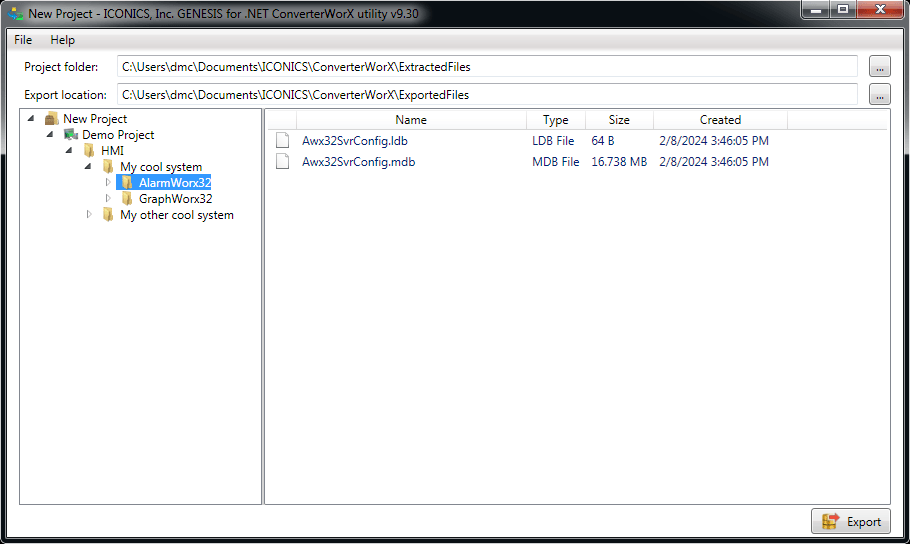Collapse the New Project tree node

pos(31,118)
